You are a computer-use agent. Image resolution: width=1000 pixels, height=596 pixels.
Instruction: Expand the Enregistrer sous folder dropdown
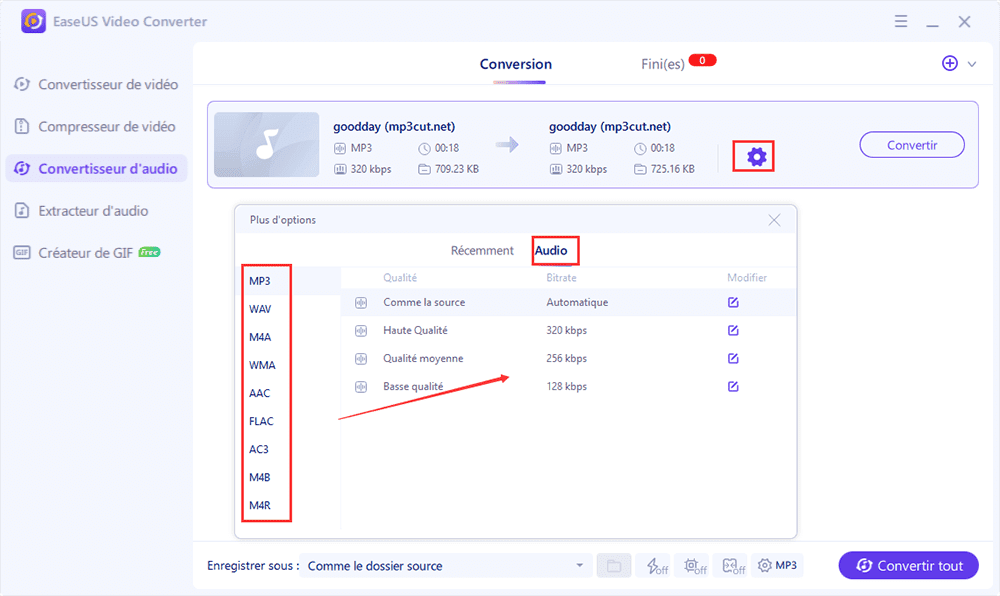[x=579, y=566]
